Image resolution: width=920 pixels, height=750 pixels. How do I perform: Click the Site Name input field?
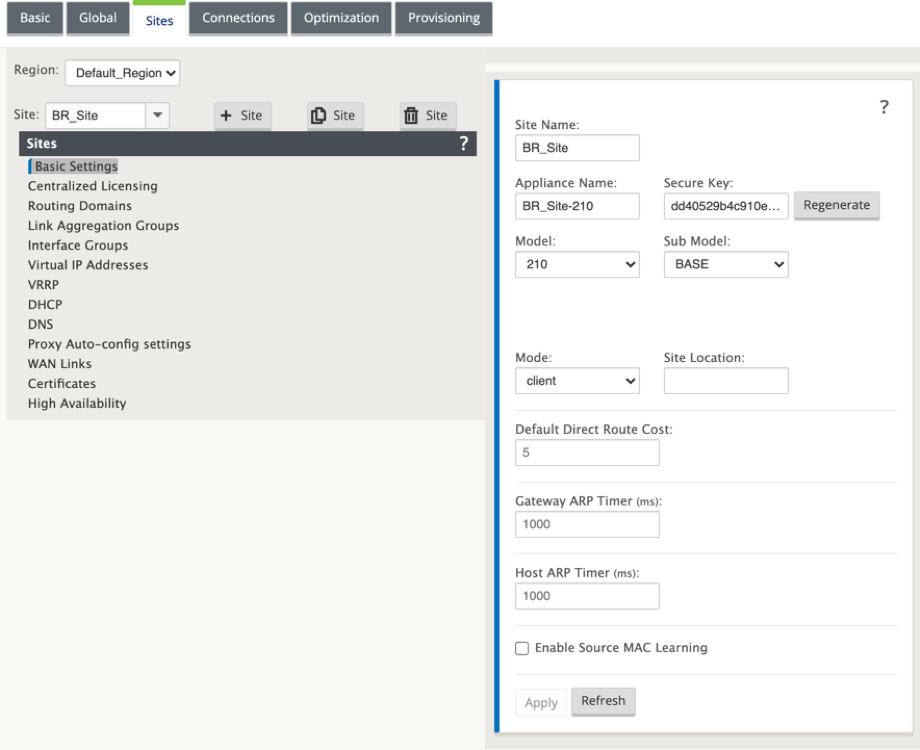[x=577, y=148]
